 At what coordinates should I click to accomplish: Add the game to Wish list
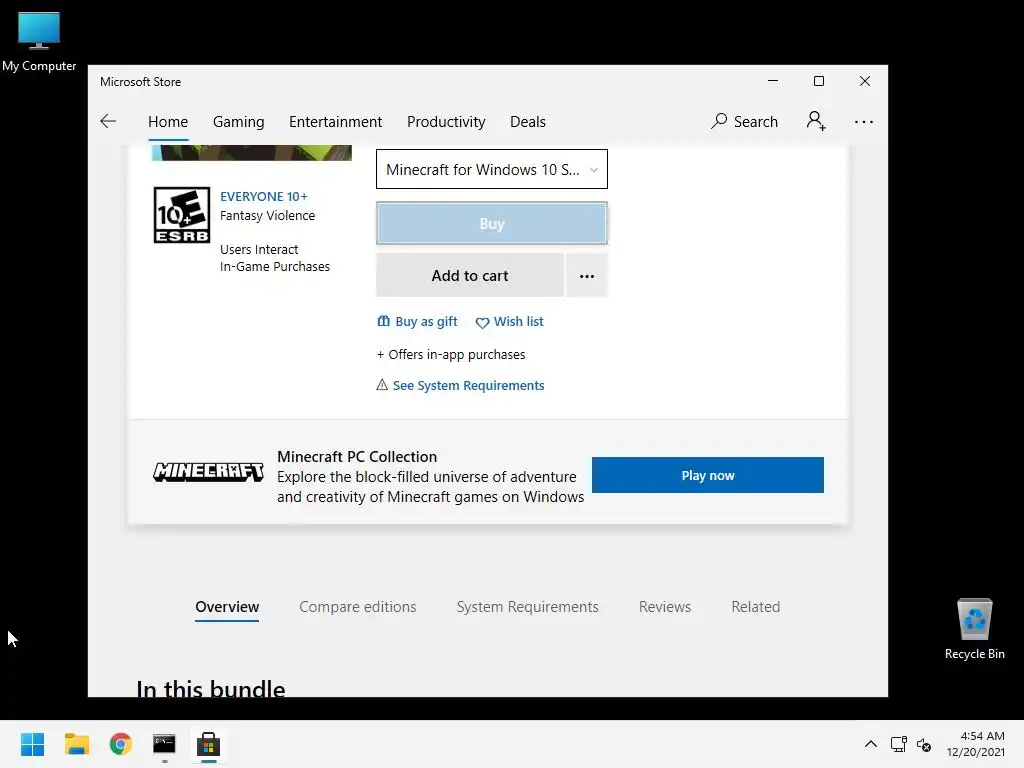[x=509, y=321]
